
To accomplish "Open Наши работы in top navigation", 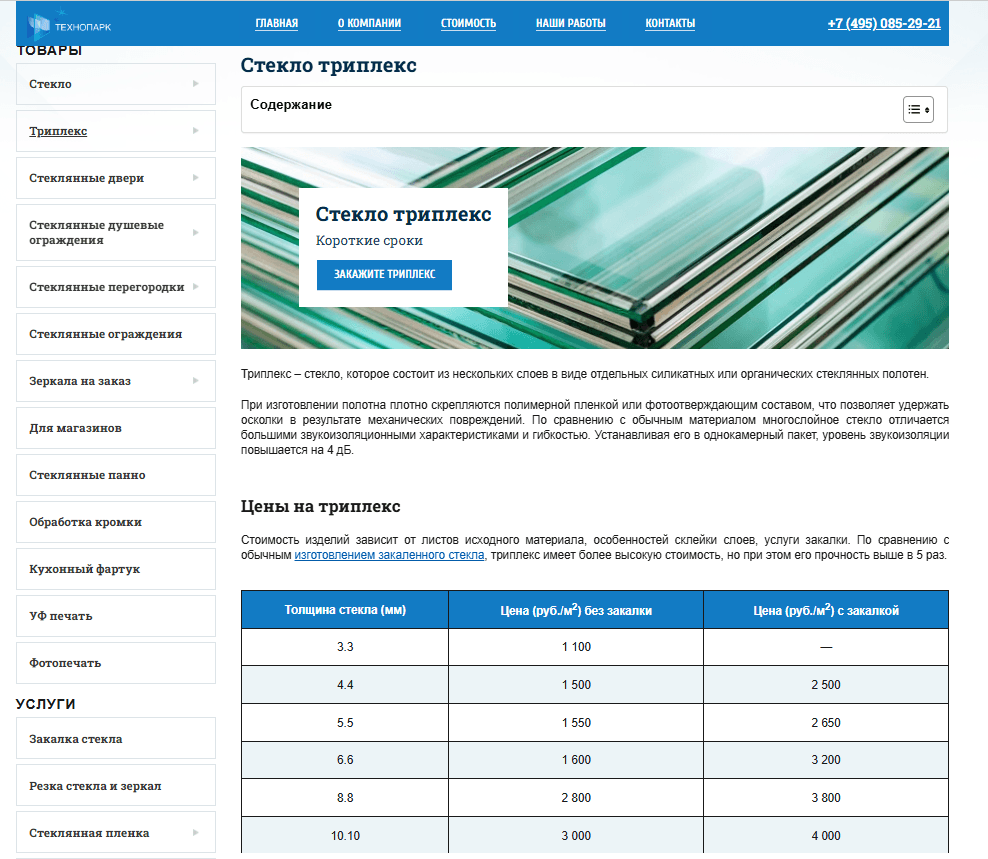I will pos(571,23).
